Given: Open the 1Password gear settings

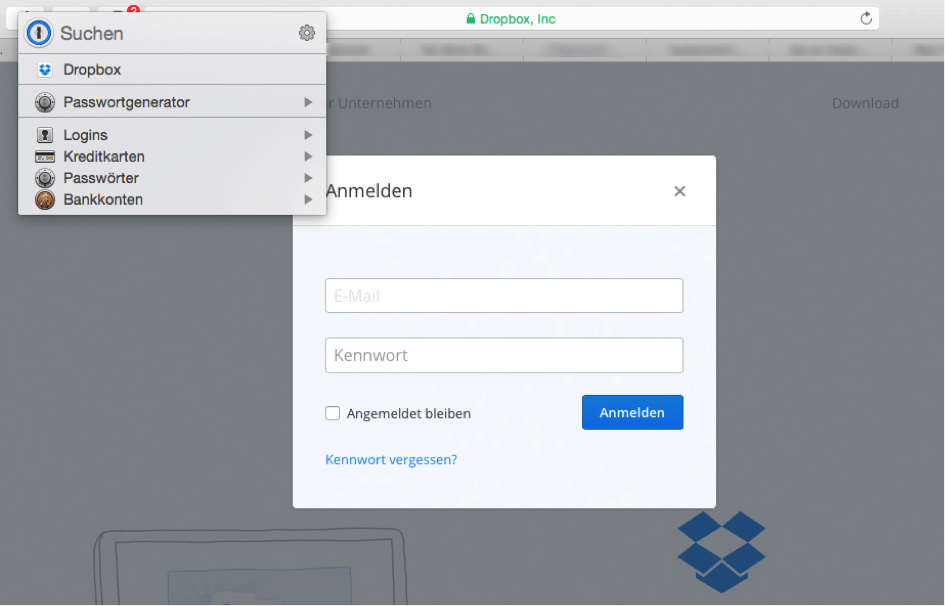Looking at the screenshot, I should click(x=307, y=33).
